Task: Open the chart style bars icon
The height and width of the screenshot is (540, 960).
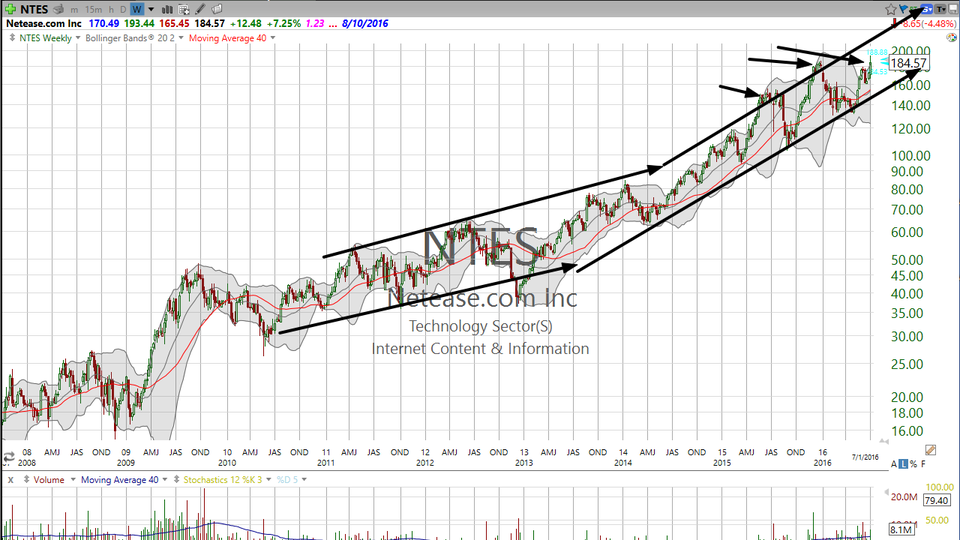Action: (167, 9)
